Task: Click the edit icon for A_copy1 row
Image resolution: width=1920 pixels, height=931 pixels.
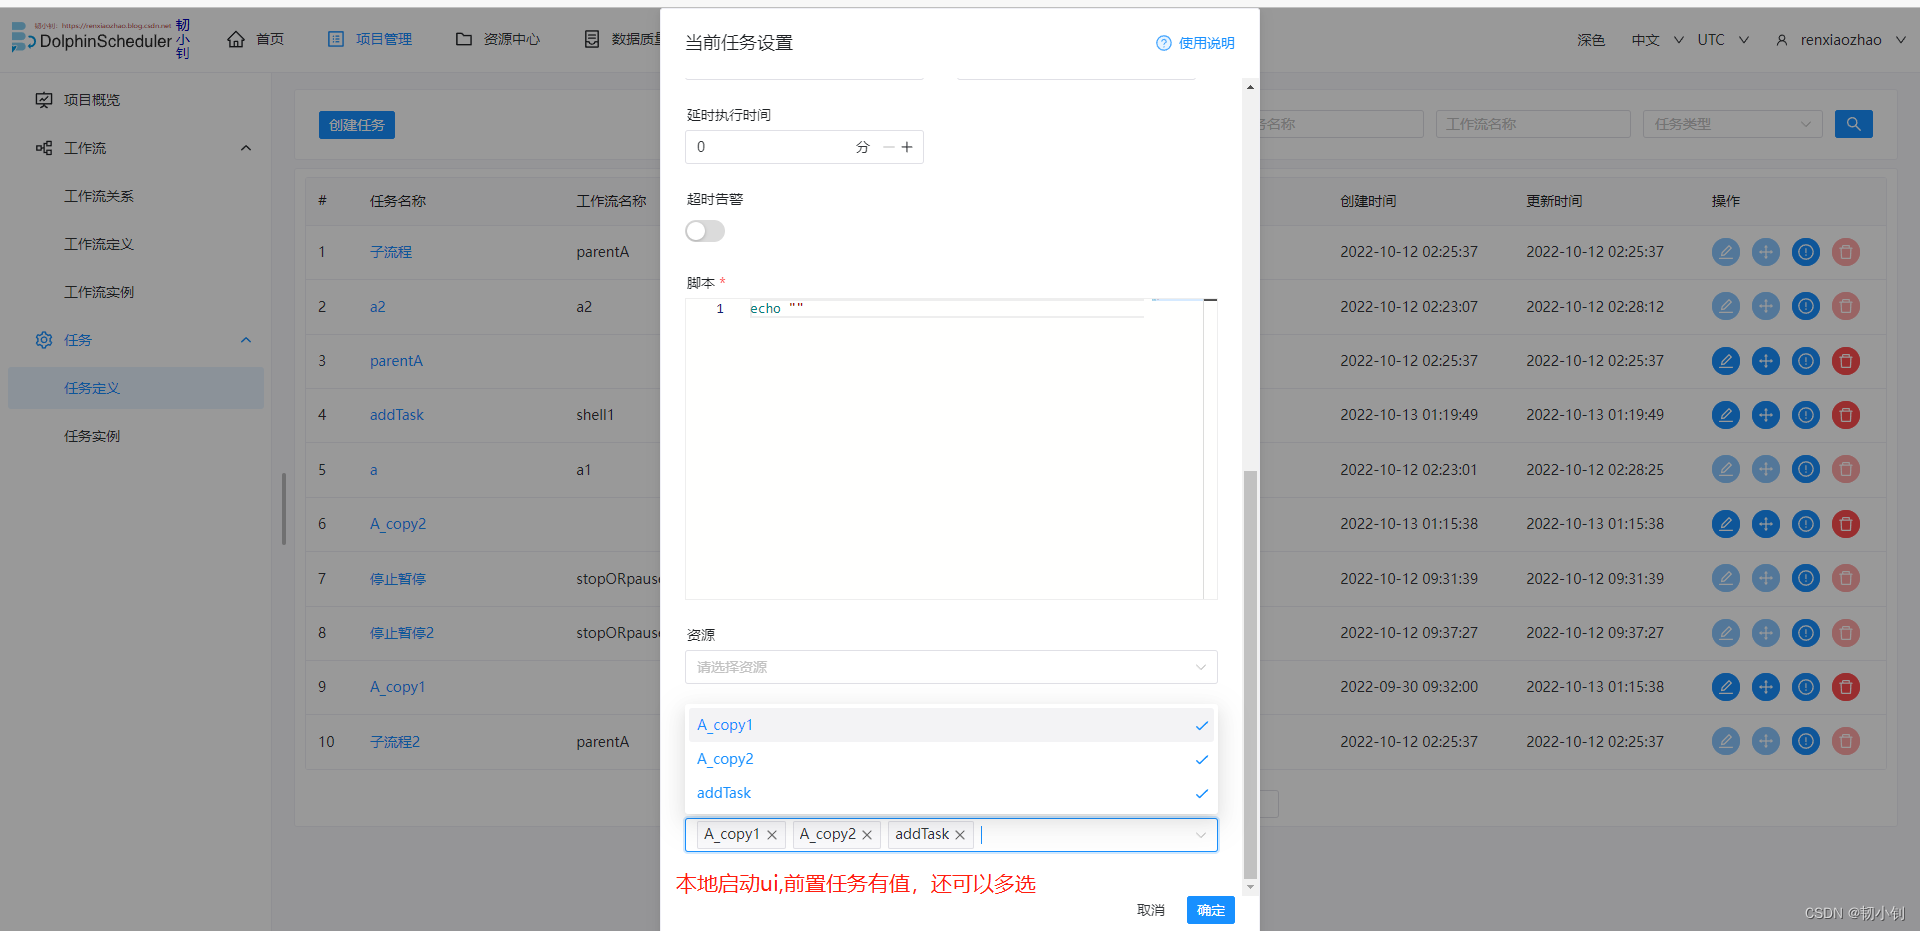Action: point(1726,687)
